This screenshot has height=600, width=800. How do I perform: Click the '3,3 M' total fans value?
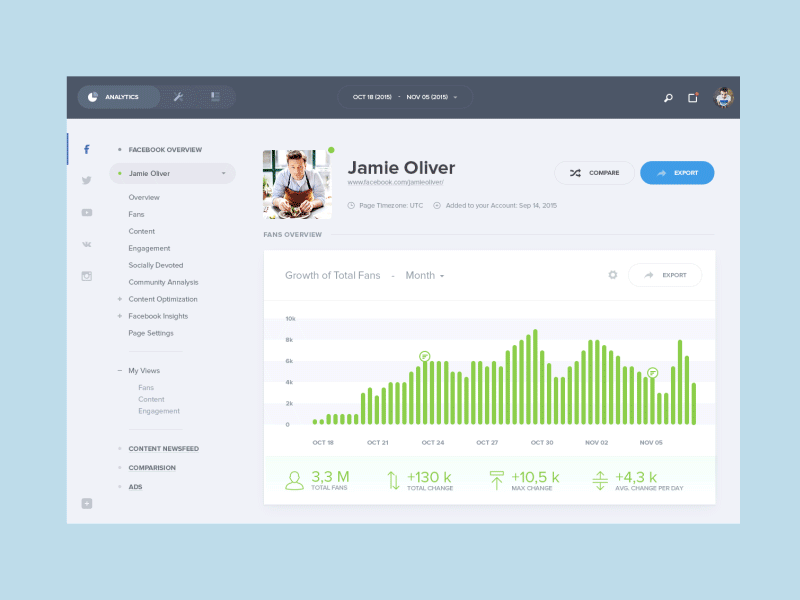tap(331, 477)
